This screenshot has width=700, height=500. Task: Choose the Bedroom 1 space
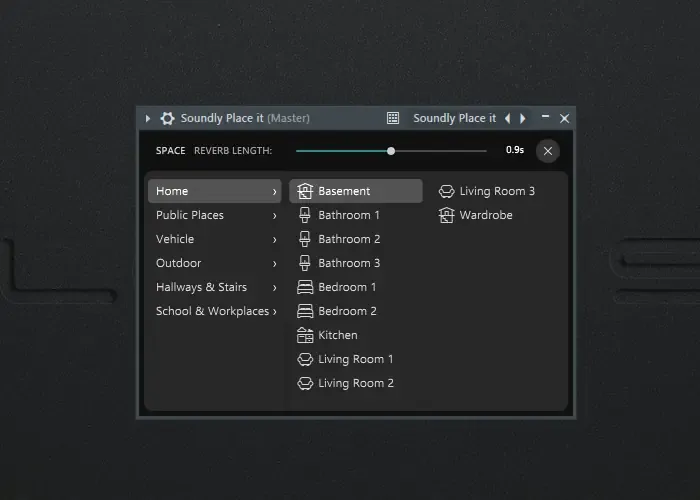click(x=356, y=288)
